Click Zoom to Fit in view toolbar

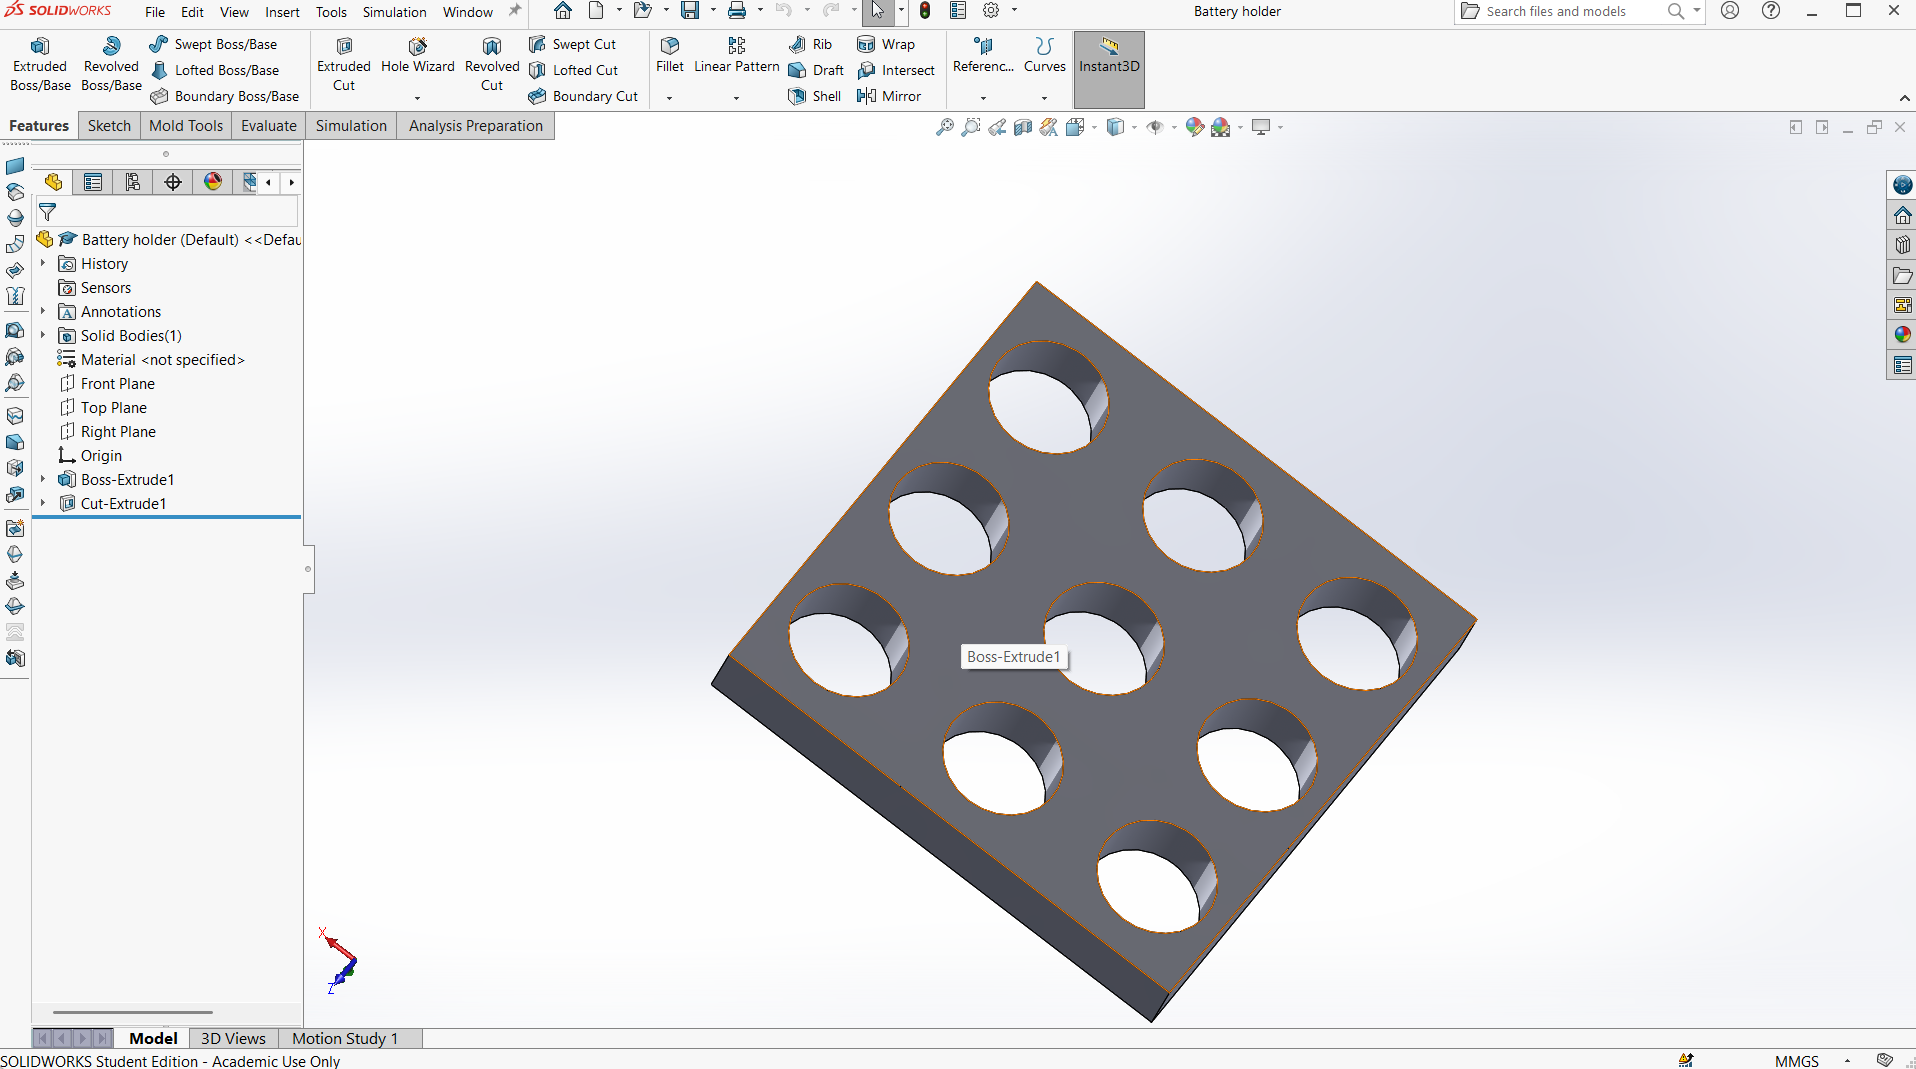[x=944, y=127]
